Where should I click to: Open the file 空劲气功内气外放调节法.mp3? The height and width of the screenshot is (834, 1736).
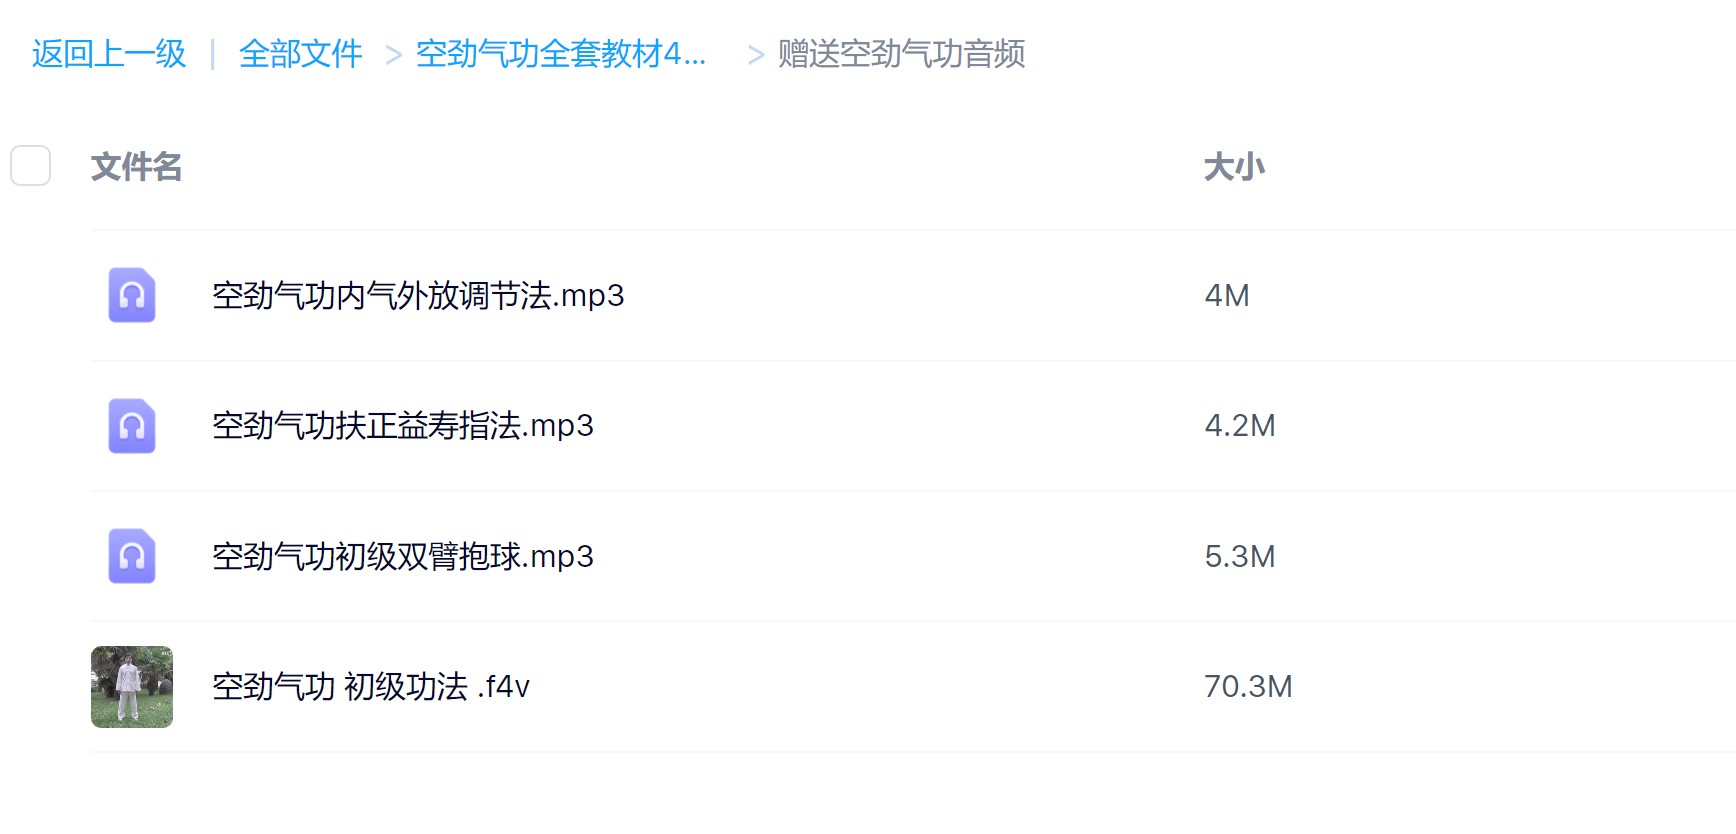pyautogui.click(x=418, y=296)
